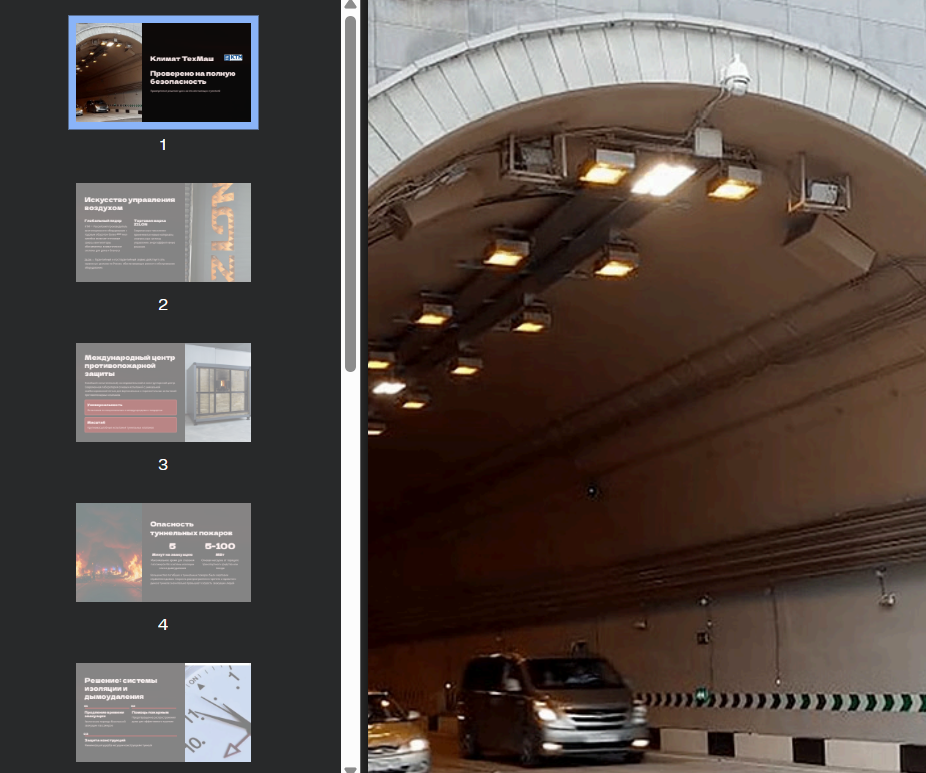Click the number 2 label under second slide
This screenshot has height=773, width=926.
pos(163,305)
